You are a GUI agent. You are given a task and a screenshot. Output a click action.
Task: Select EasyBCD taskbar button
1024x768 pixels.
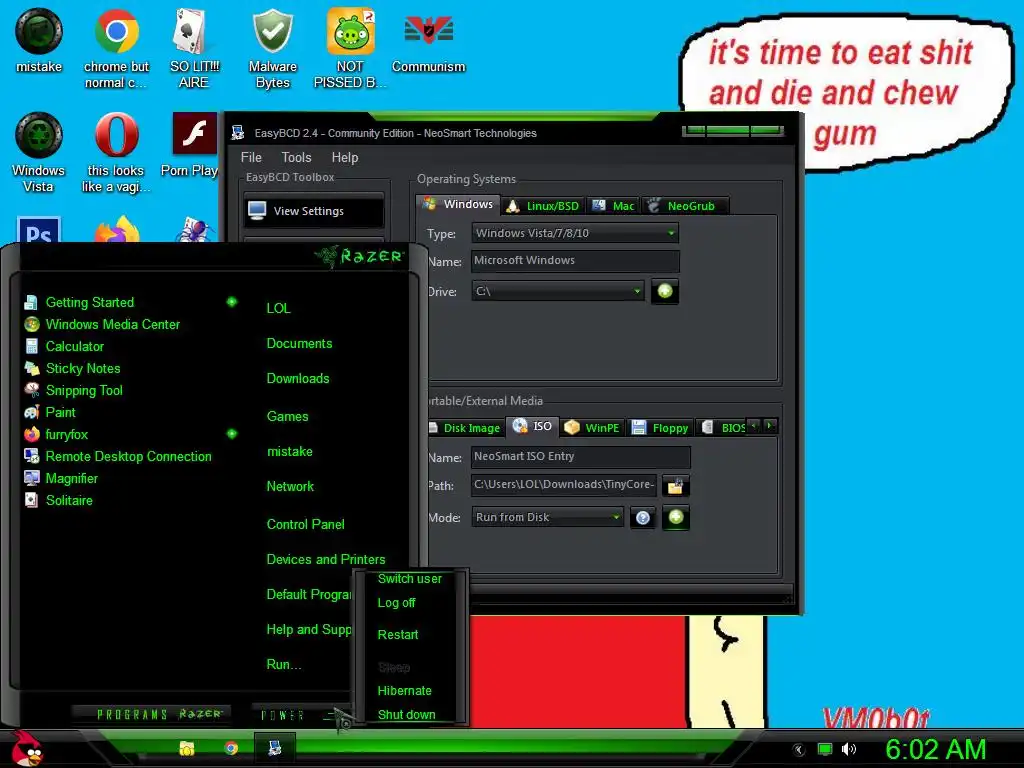click(274, 748)
